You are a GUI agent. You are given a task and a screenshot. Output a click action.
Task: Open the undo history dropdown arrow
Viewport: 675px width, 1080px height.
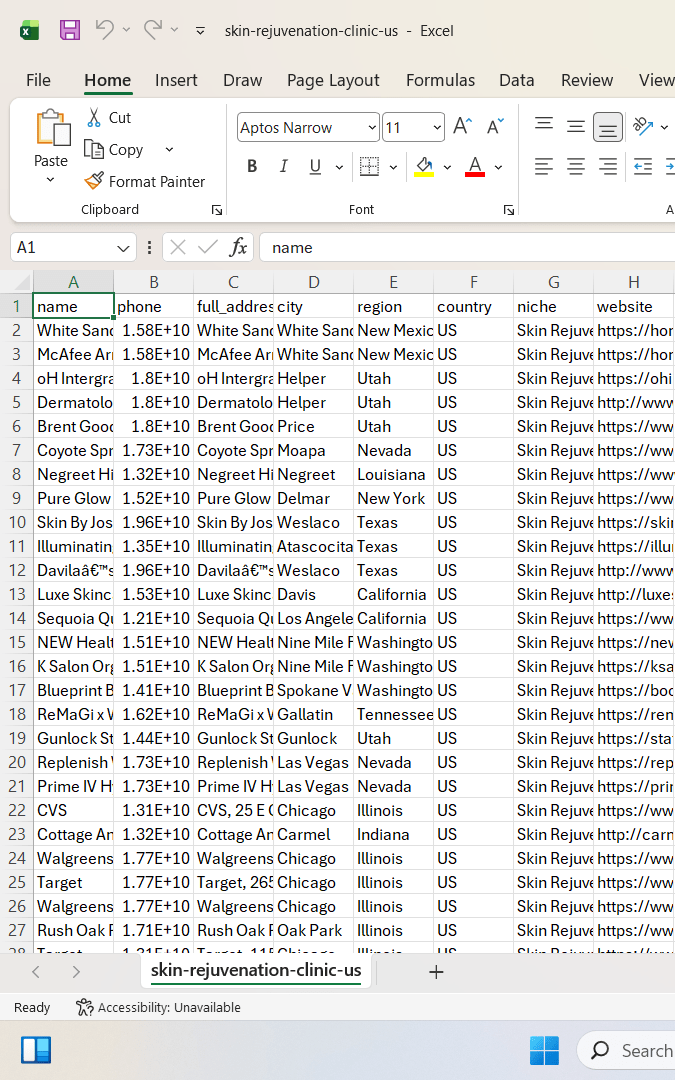[126, 30]
